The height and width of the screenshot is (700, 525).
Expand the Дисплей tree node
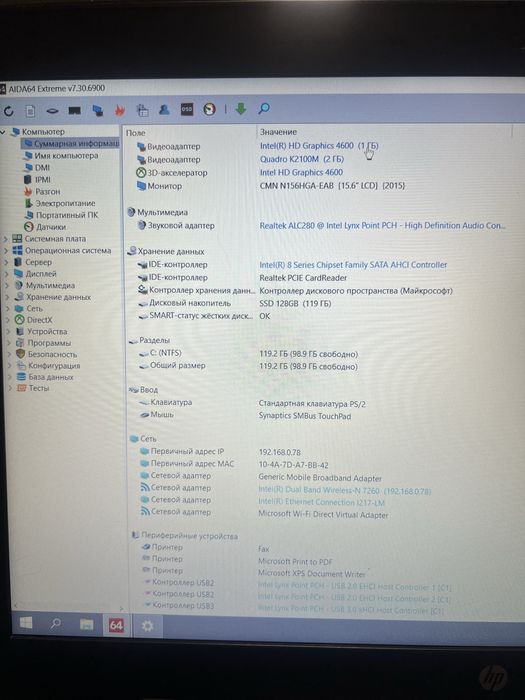coord(7,274)
